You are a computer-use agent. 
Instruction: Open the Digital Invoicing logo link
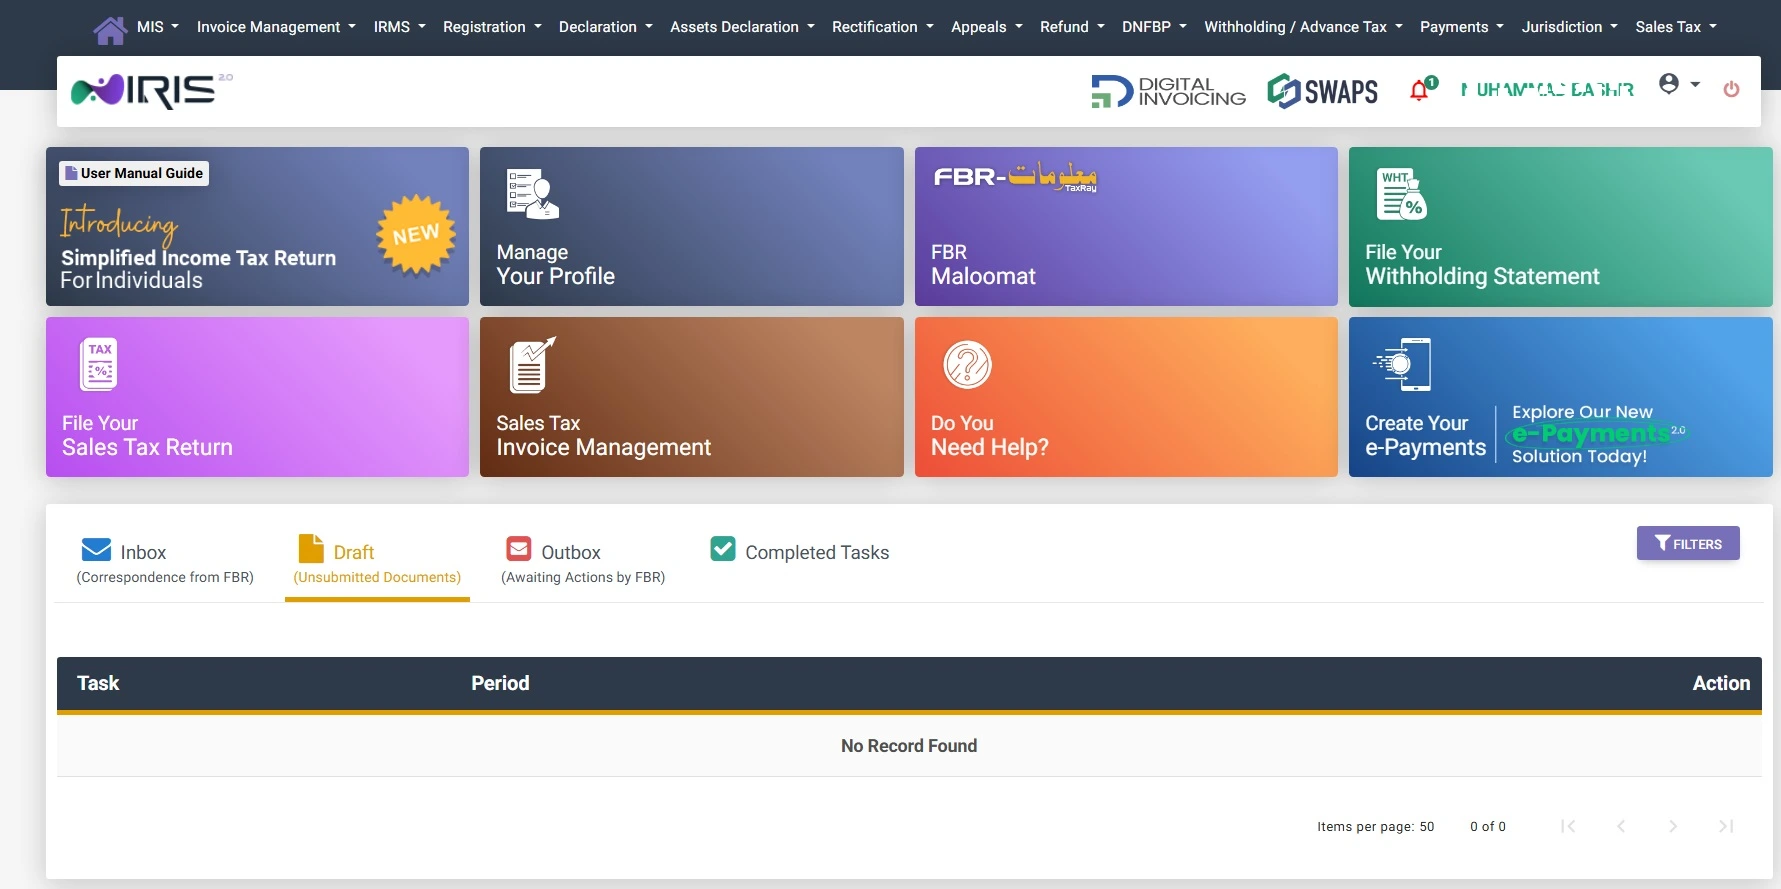tap(1168, 91)
